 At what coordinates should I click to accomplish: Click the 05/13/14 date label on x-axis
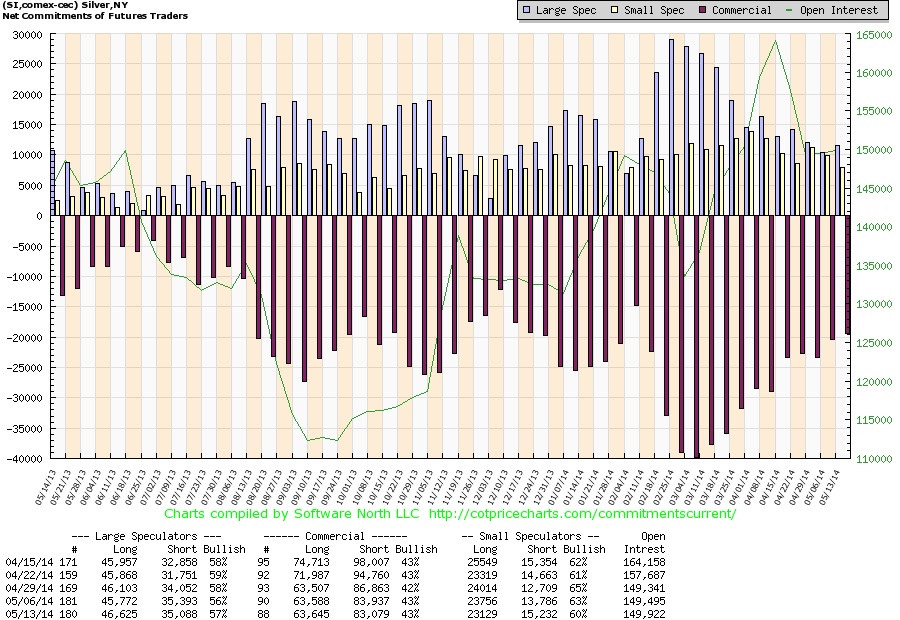pyautogui.click(x=830, y=488)
